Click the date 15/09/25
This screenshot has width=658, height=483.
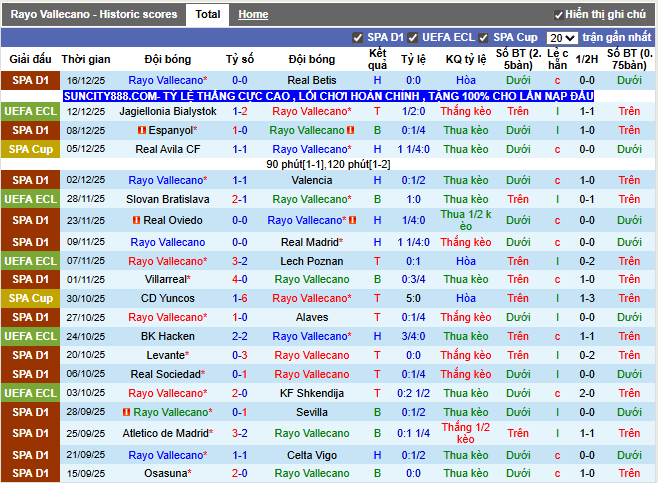(x=86, y=473)
